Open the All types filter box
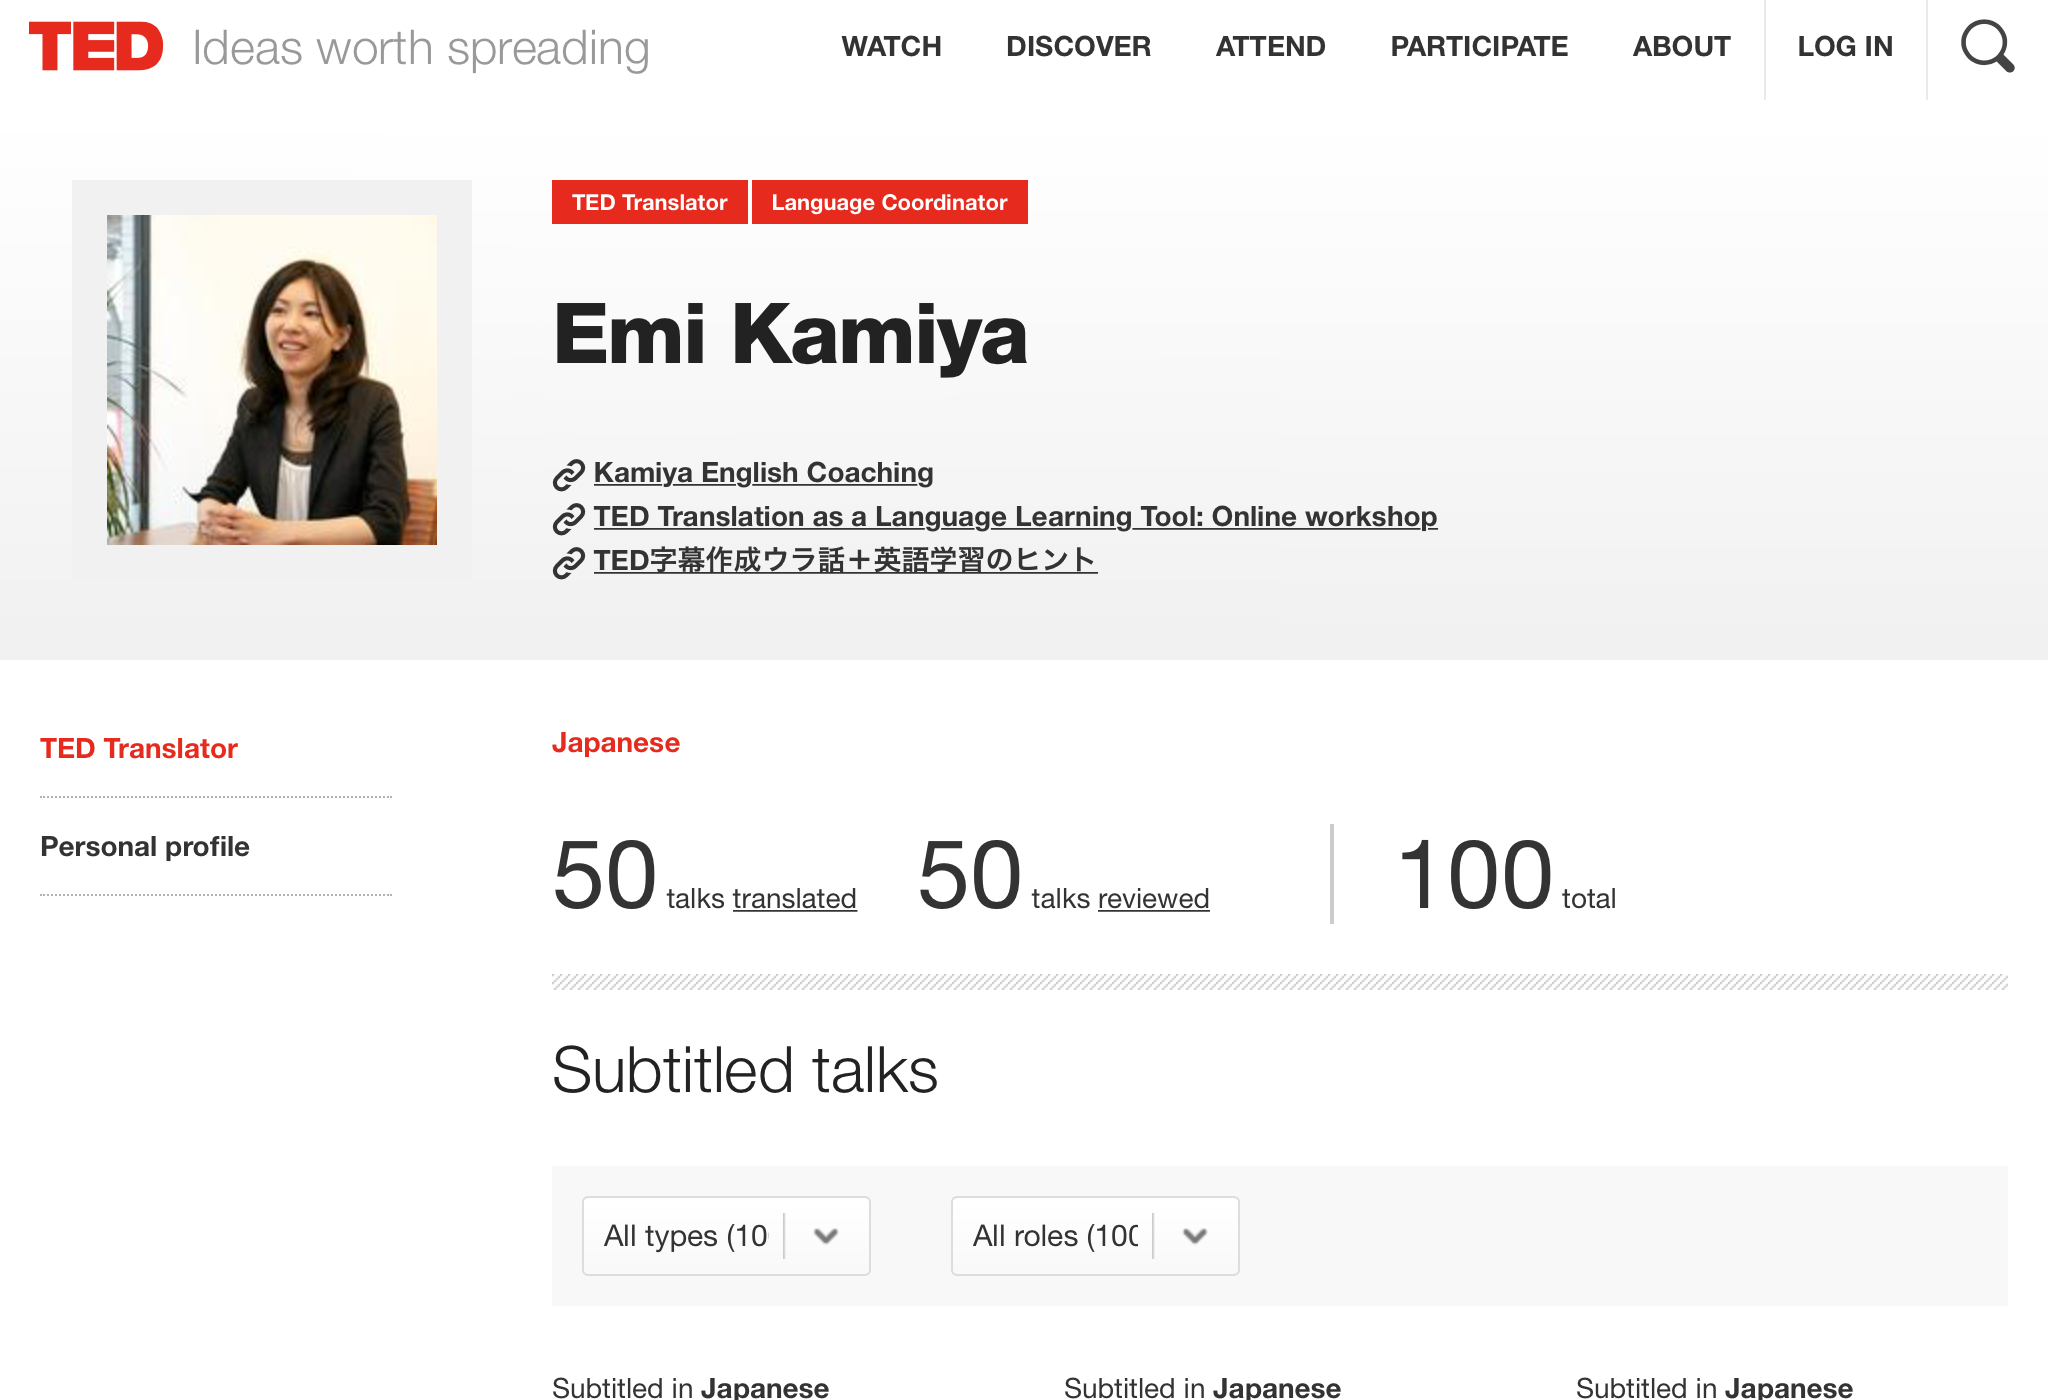This screenshot has height=1400, width=2048. [686, 1236]
